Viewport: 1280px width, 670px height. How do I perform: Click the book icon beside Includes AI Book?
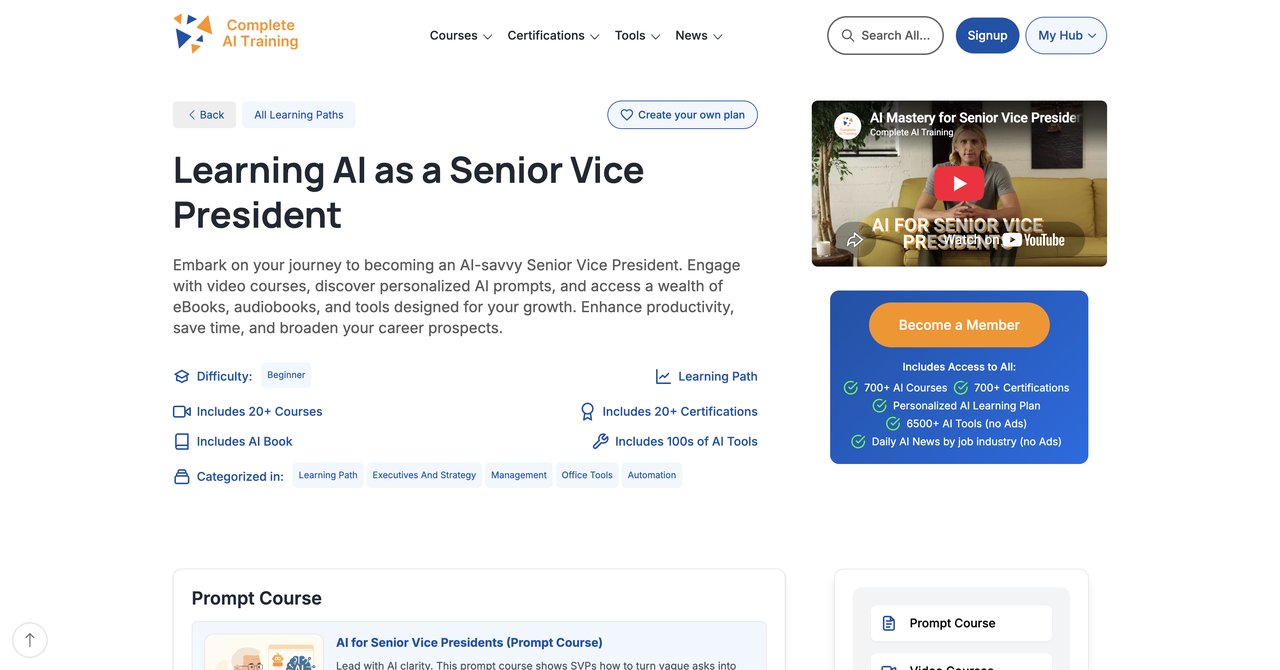181,442
